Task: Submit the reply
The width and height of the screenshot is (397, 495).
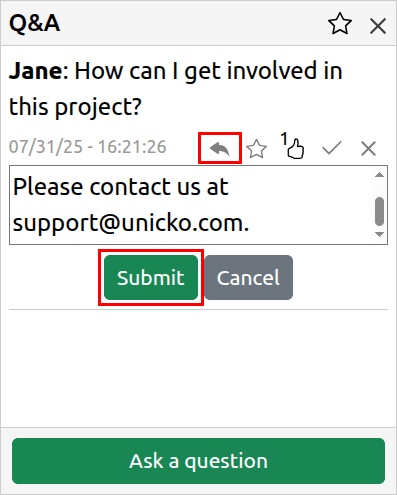Action: pyautogui.click(x=151, y=277)
